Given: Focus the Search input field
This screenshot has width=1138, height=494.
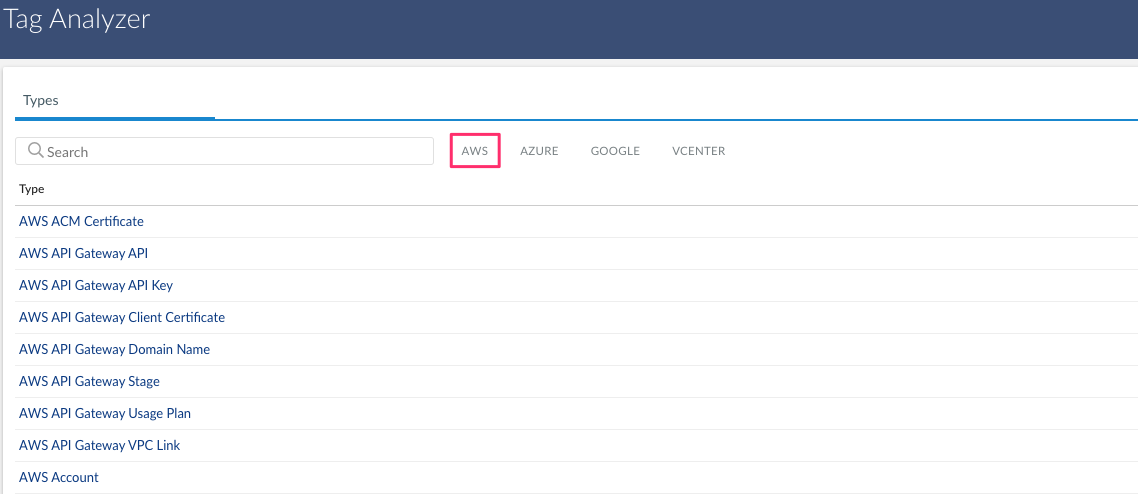Looking at the screenshot, I should 224,151.
